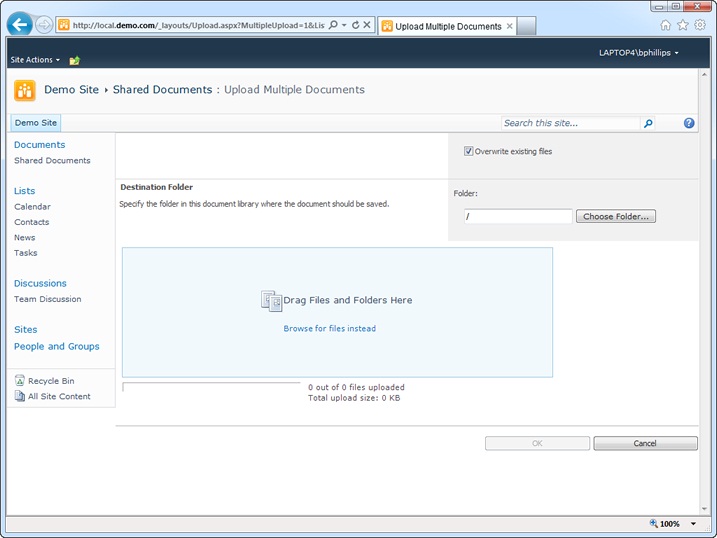Open the Documents heading in sidebar

[x=39, y=145]
